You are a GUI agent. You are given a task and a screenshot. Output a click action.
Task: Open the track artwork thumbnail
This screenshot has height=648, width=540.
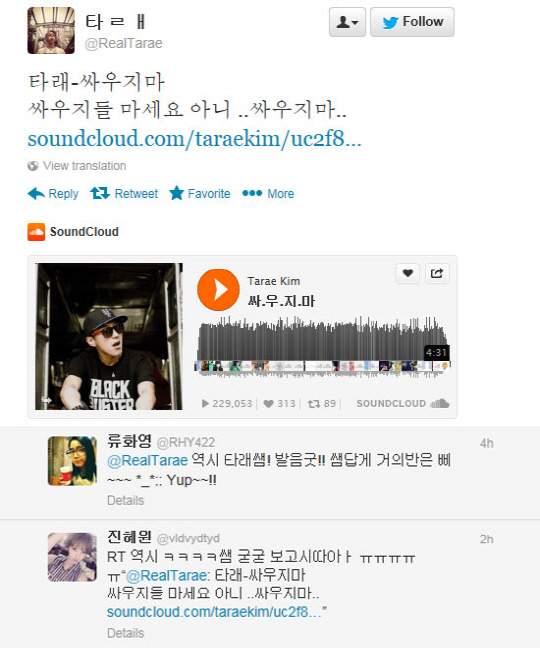coord(109,336)
